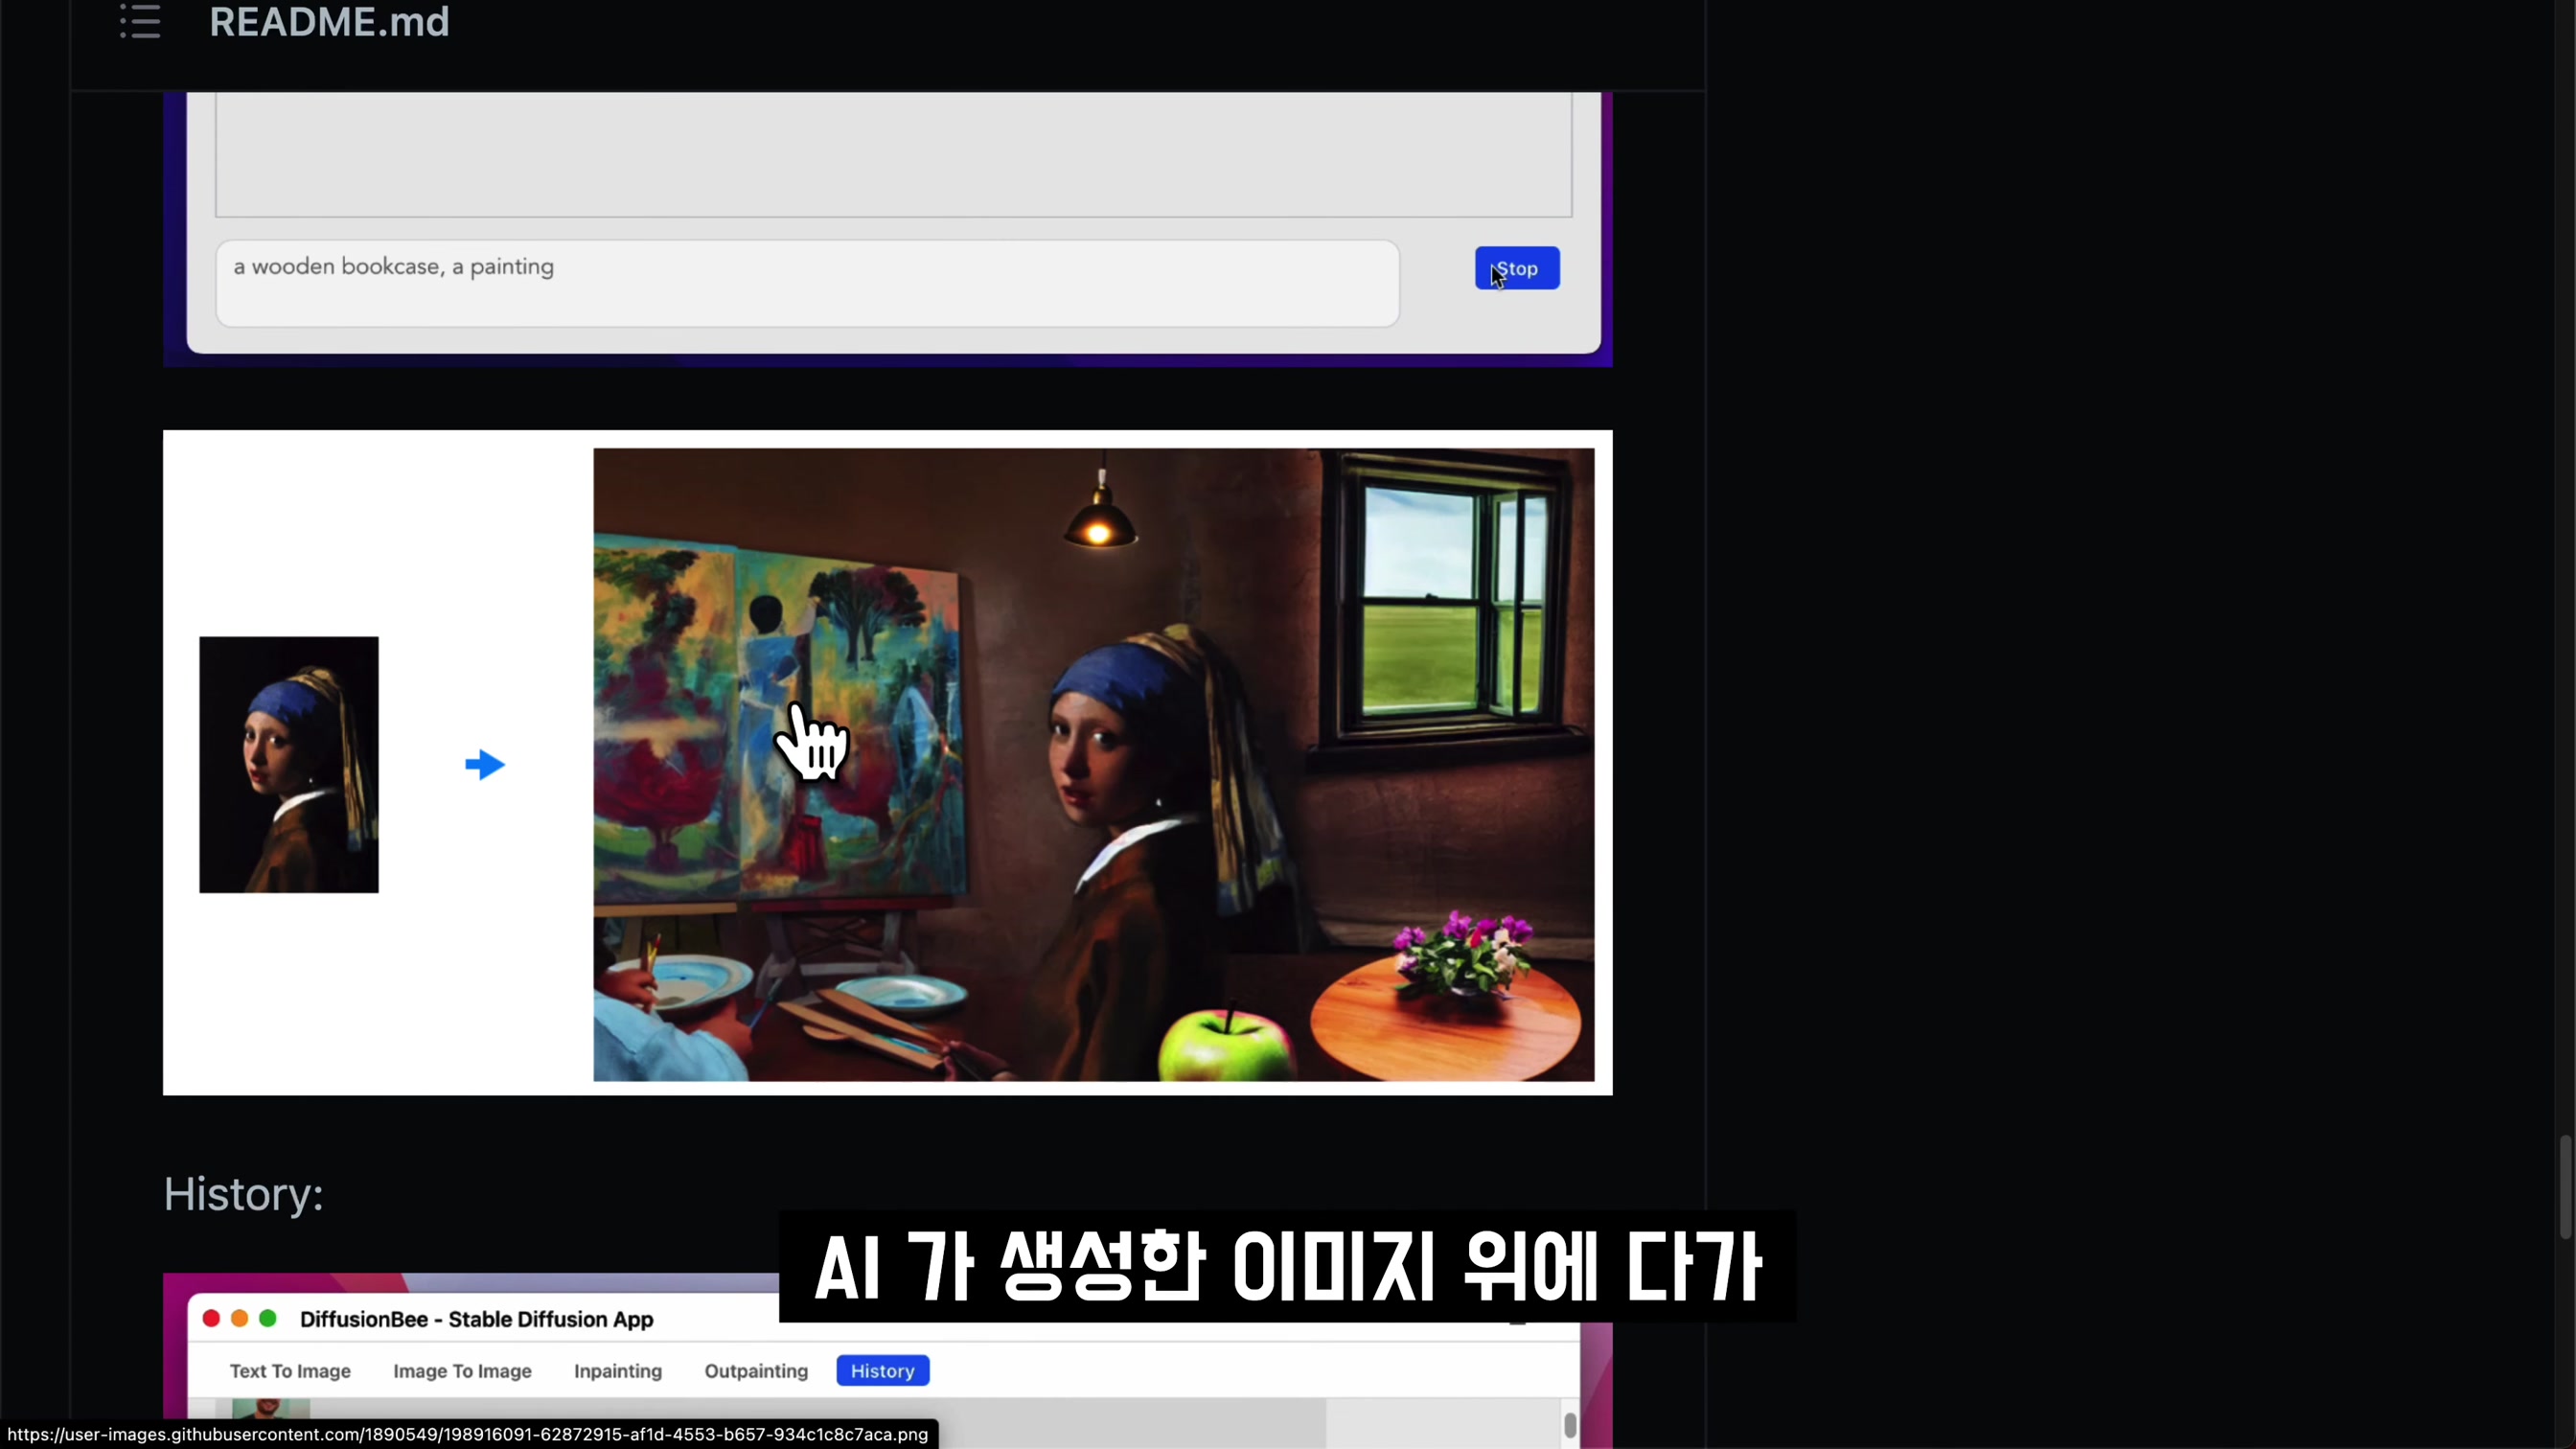Viewport: 2576px width, 1449px height.
Task: Open the outpainting example image link
Action: (887, 763)
